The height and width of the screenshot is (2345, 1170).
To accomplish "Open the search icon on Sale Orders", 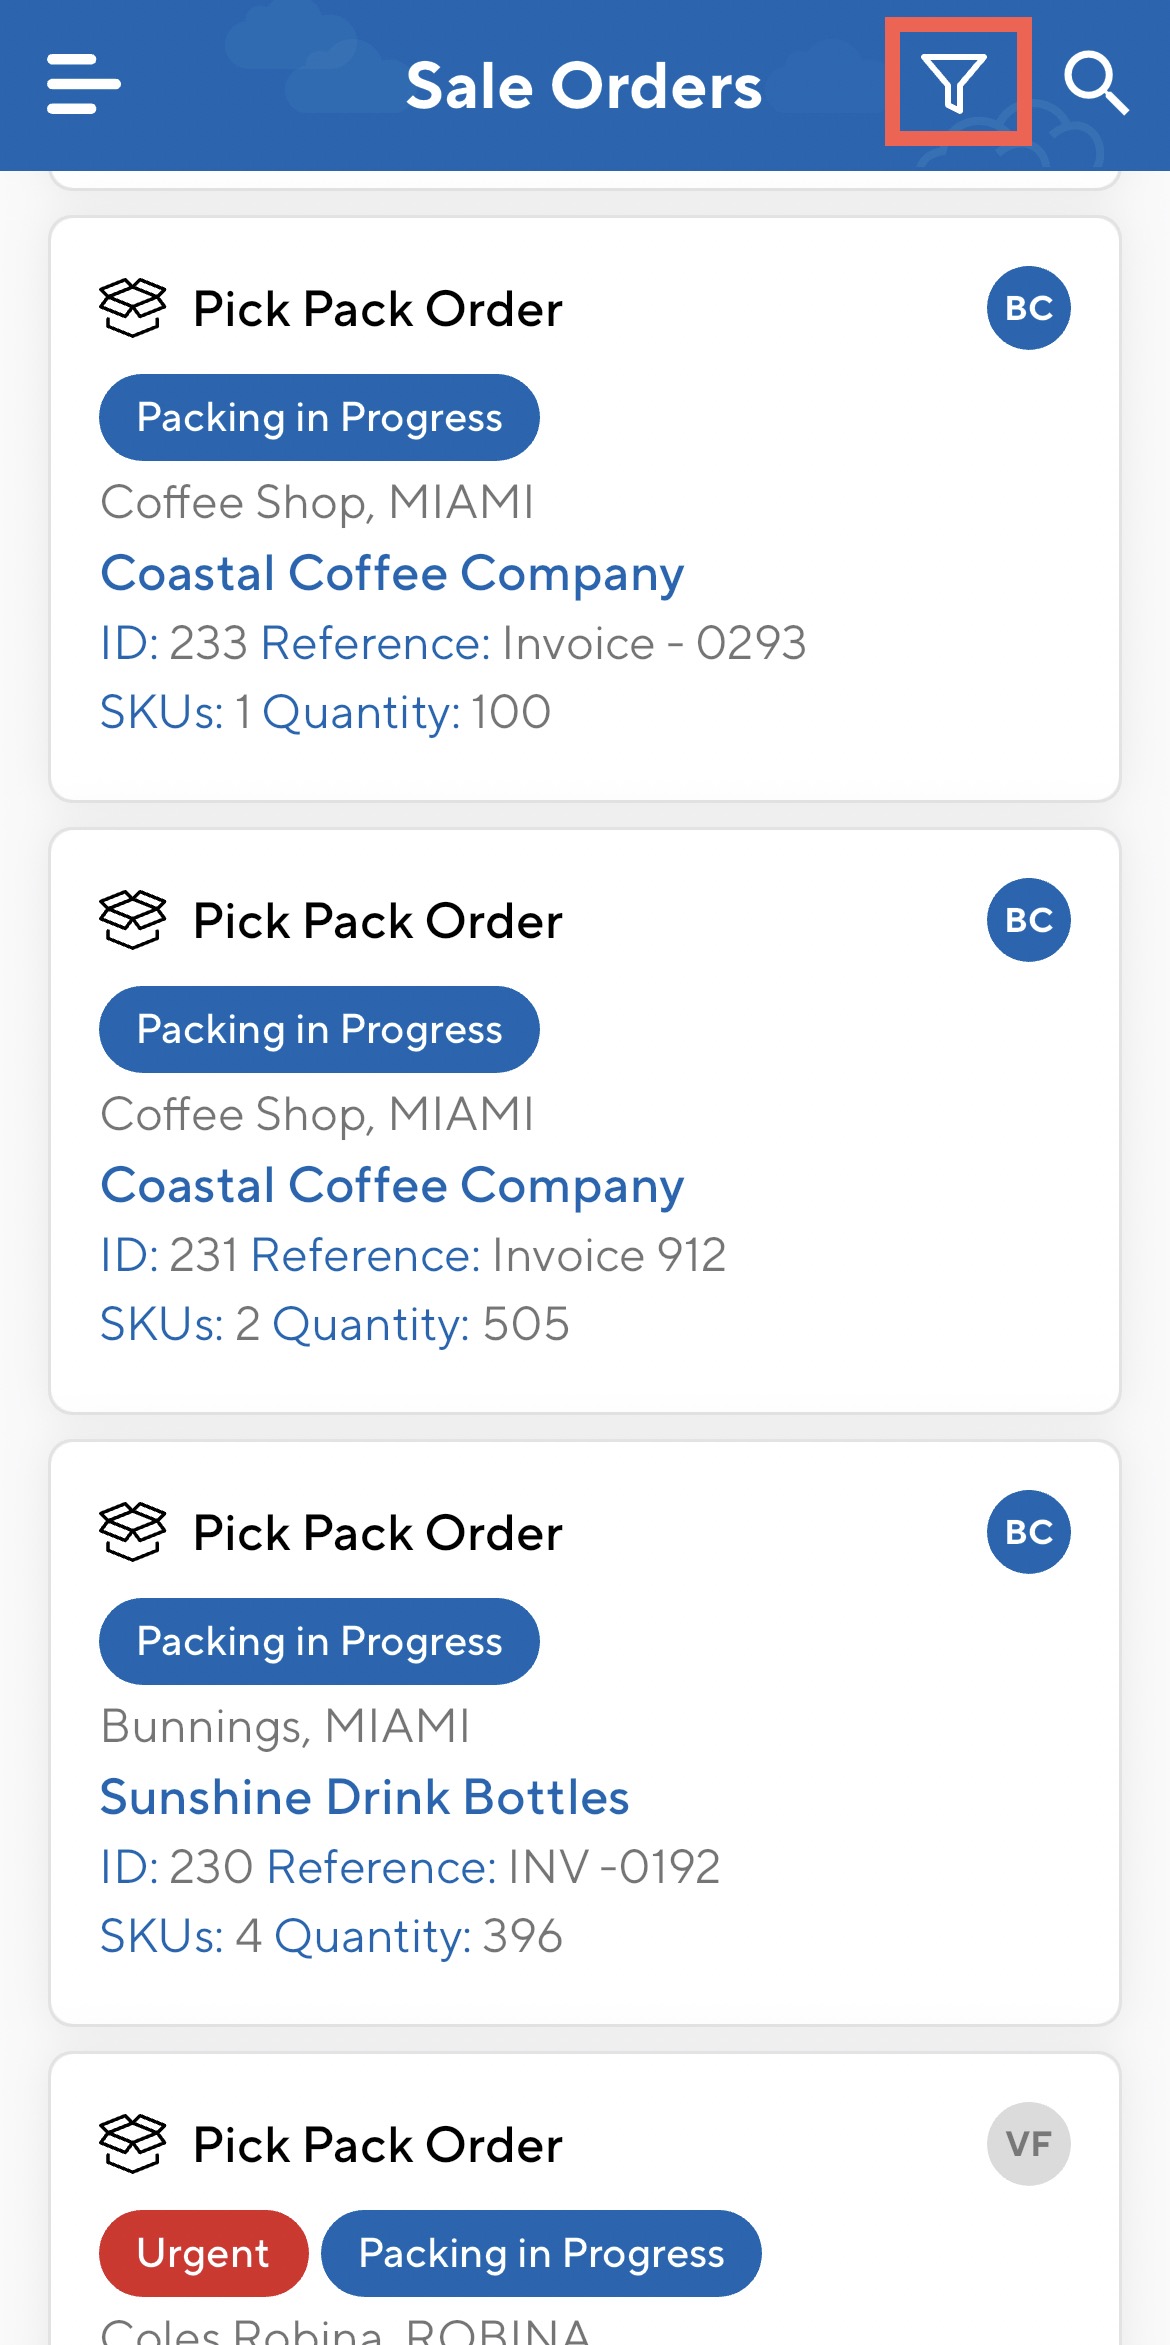I will click(x=1095, y=85).
